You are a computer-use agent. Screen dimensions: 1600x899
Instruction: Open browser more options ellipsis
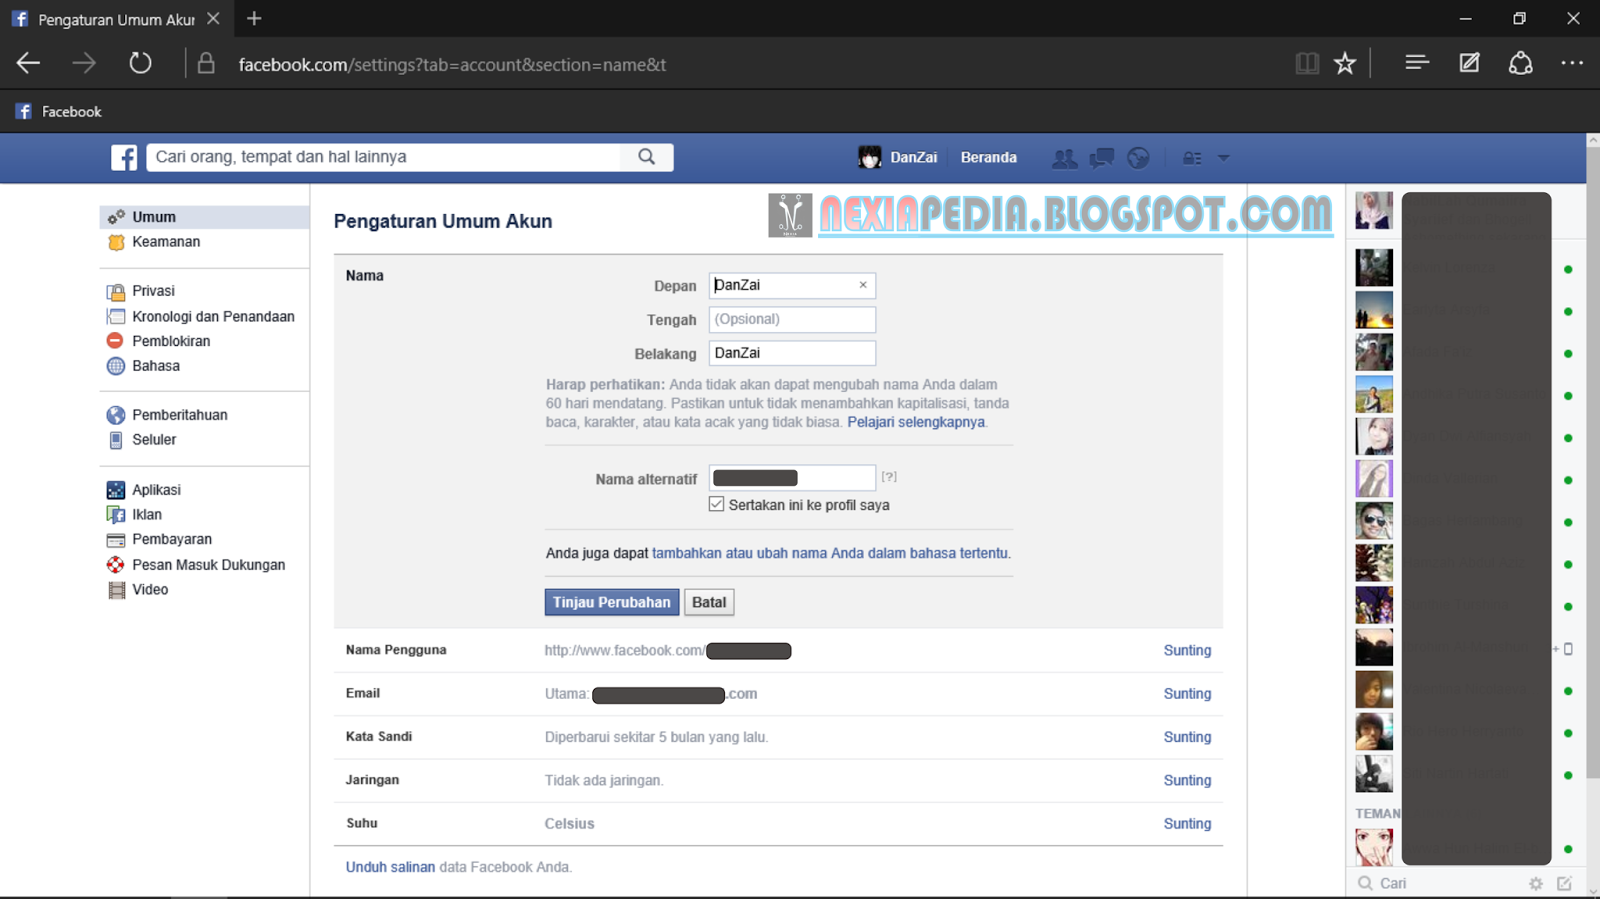[1572, 63]
